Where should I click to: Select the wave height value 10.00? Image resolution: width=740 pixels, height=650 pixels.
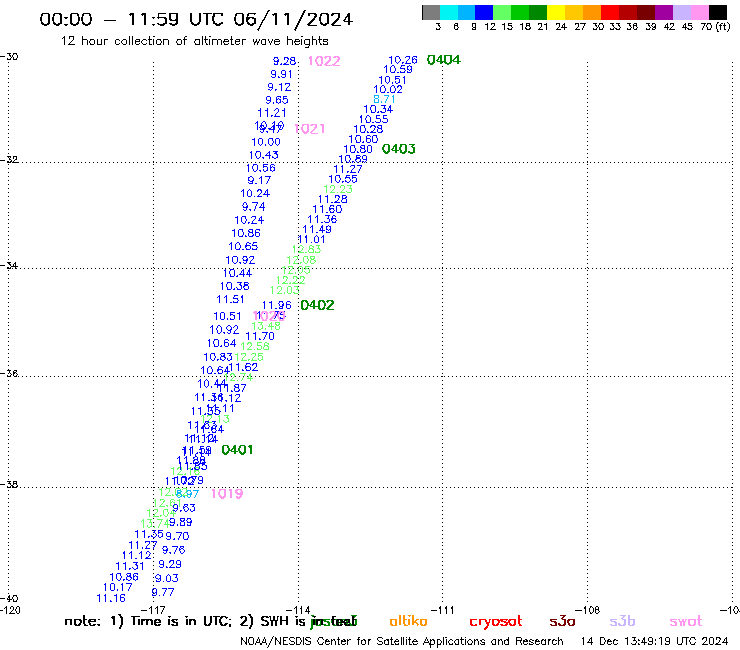[266, 142]
